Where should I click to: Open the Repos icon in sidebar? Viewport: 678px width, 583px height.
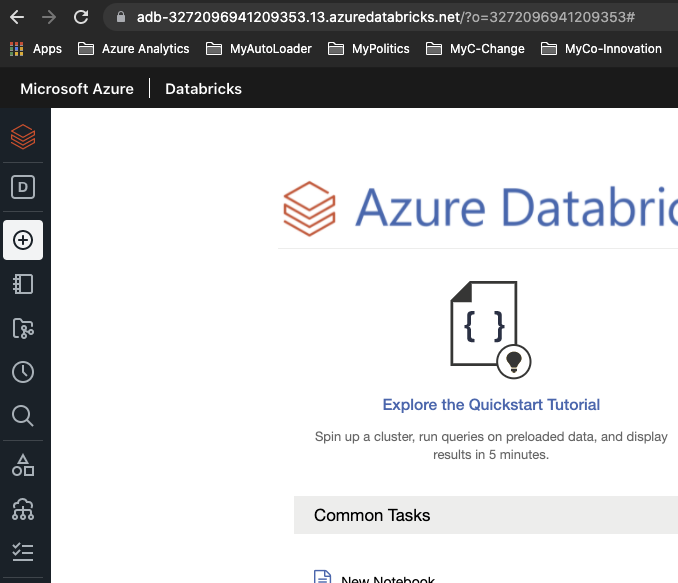(x=23, y=329)
